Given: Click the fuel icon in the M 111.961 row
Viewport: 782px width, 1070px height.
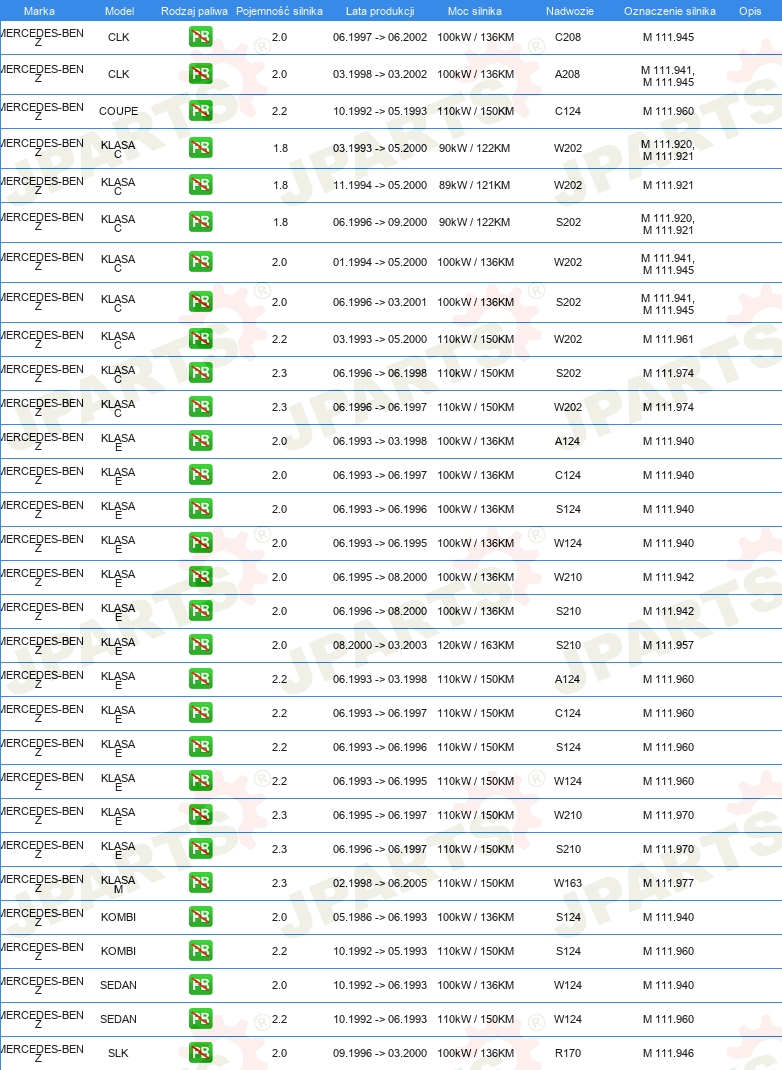Looking at the screenshot, I should point(201,339).
